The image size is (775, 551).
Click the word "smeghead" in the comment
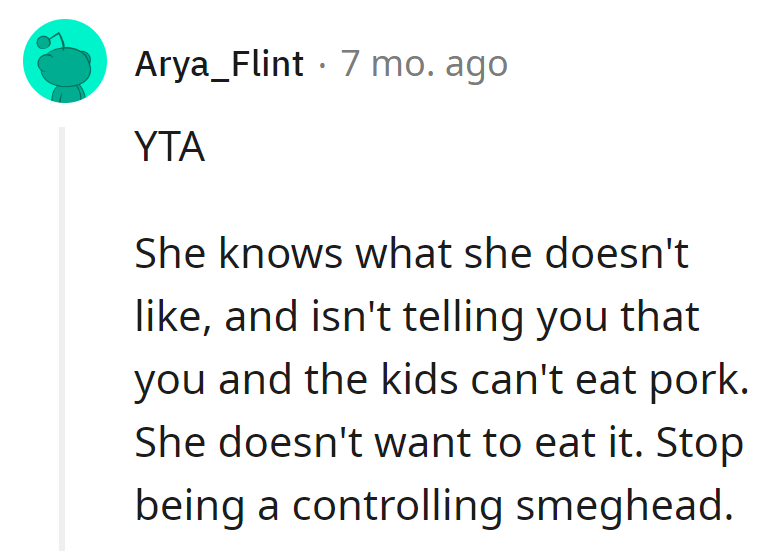[x=619, y=506]
